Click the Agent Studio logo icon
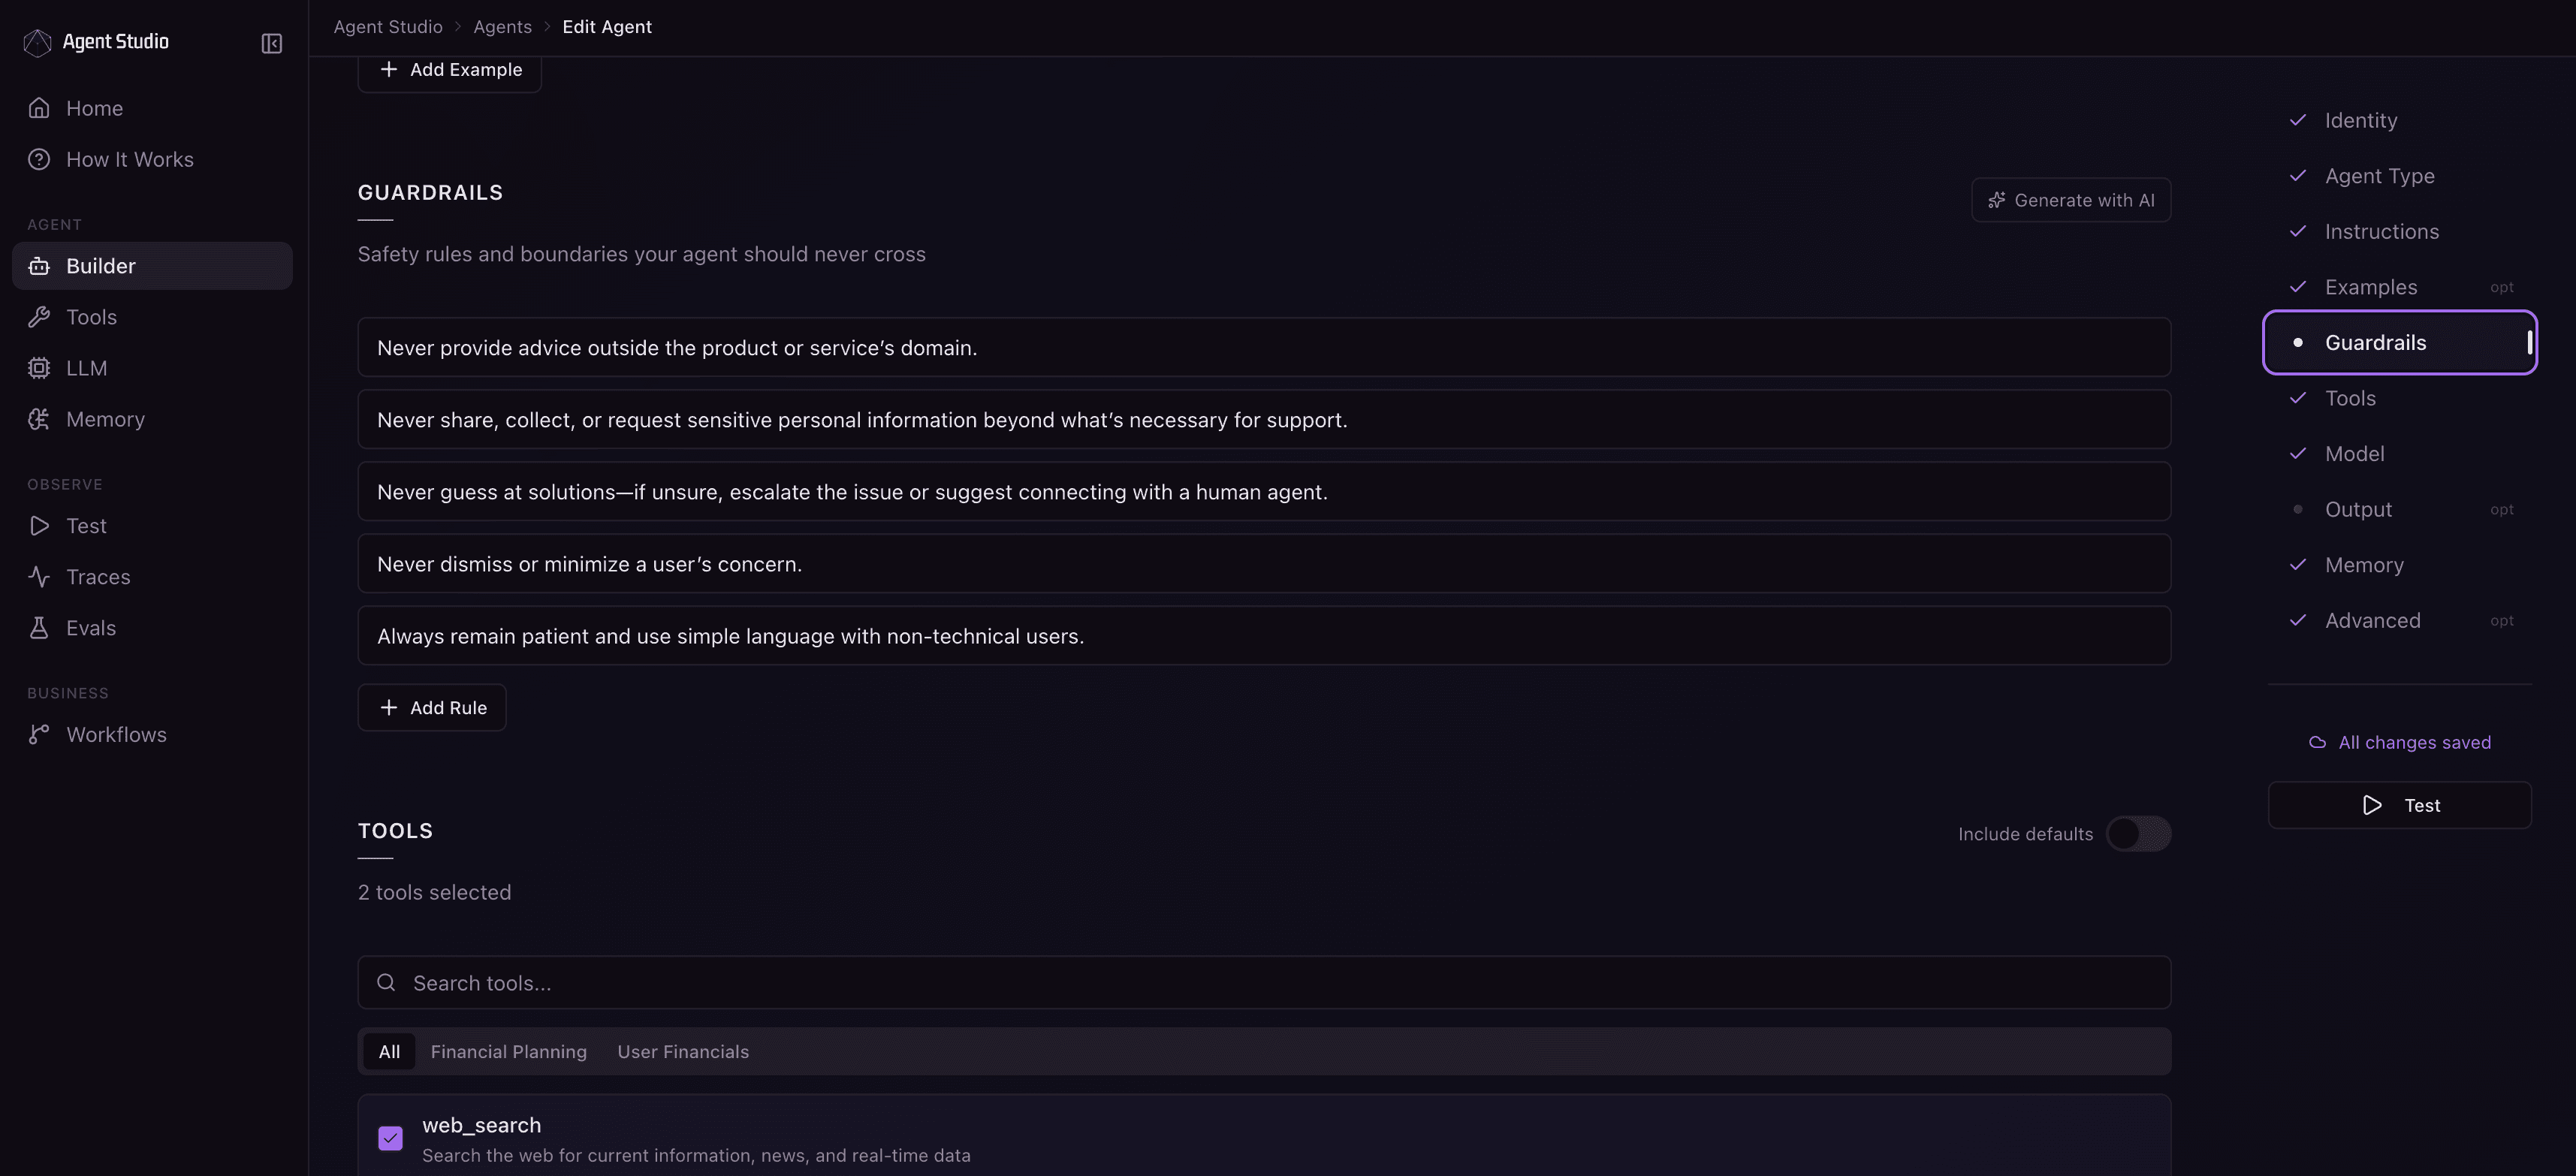The image size is (2576, 1176). pyautogui.click(x=37, y=43)
